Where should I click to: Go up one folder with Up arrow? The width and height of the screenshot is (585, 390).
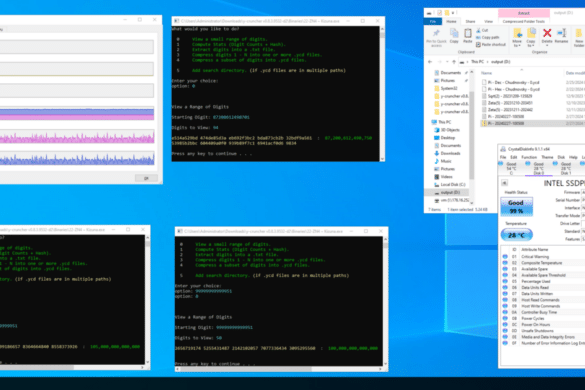pos(454,62)
